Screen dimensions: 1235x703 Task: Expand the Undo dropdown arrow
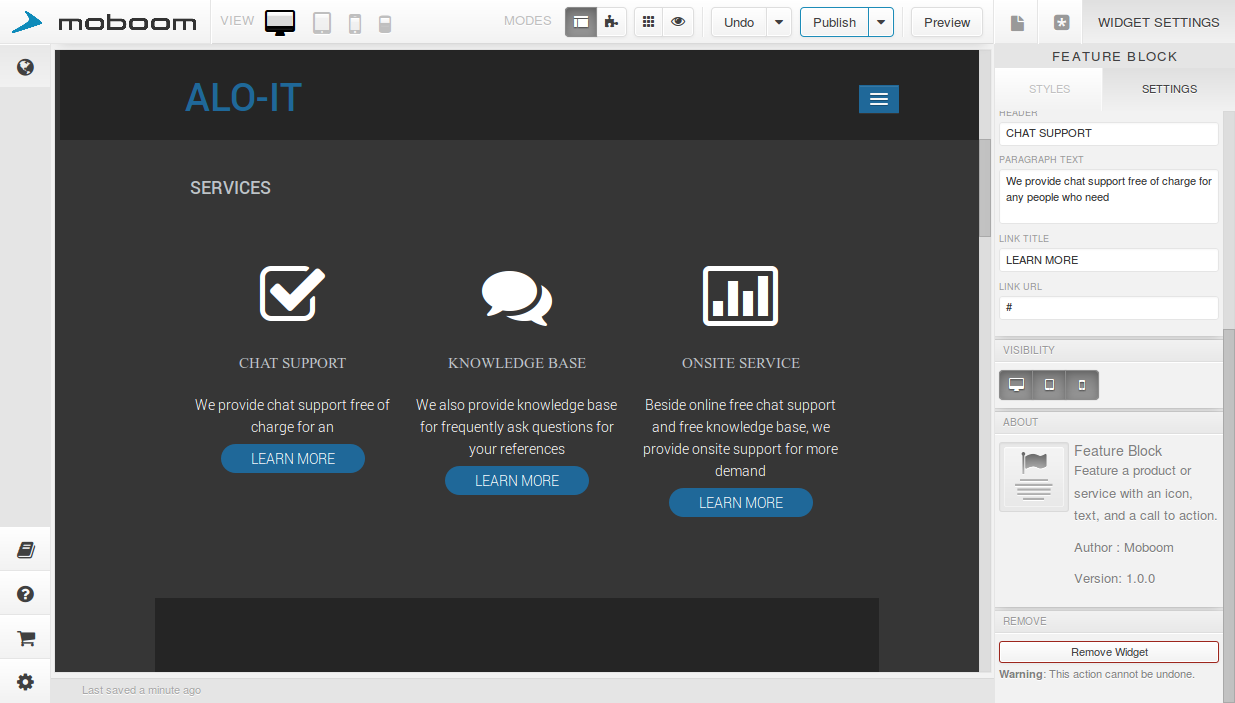click(x=779, y=22)
